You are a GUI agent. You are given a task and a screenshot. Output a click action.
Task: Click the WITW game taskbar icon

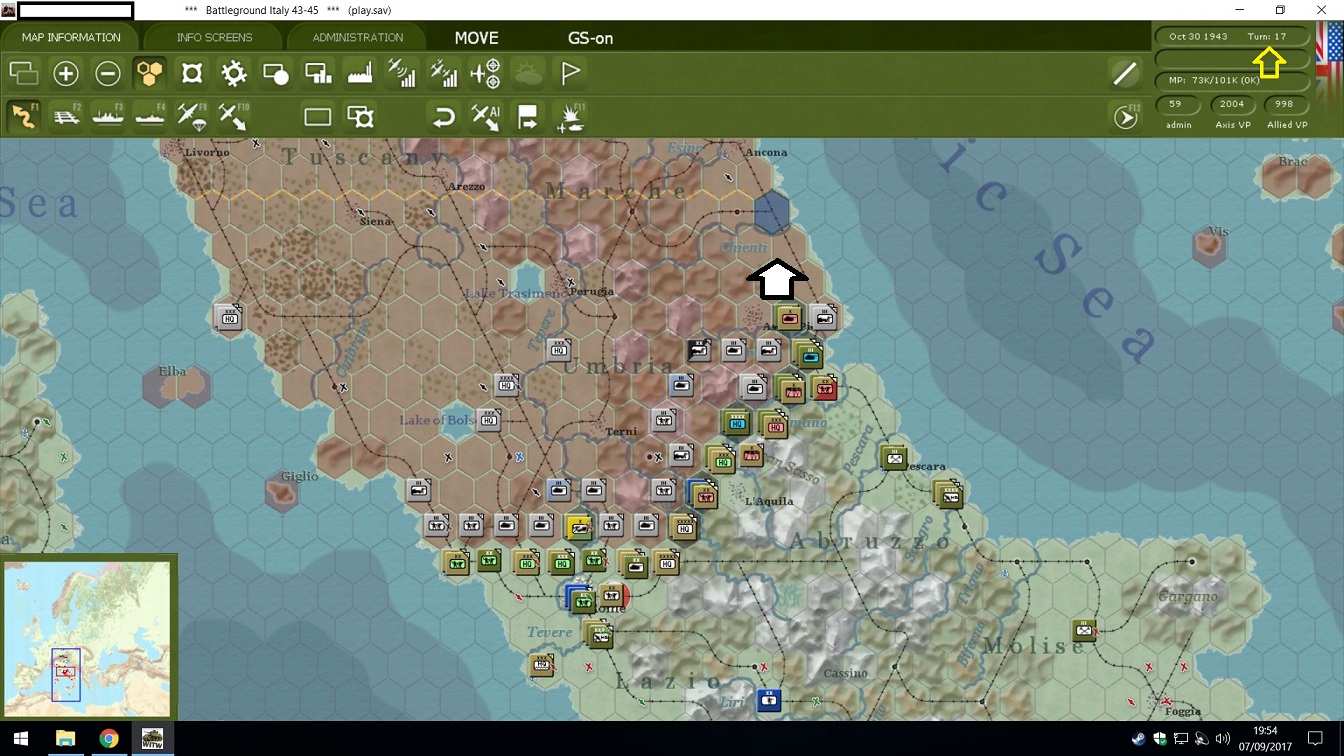tap(153, 739)
